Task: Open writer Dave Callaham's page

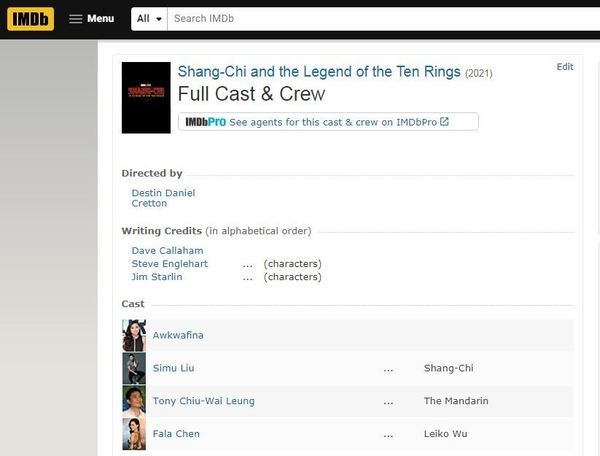Action: coord(167,250)
